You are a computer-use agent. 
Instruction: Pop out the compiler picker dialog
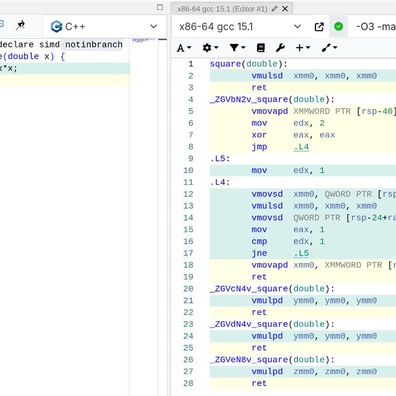click(x=319, y=27)
